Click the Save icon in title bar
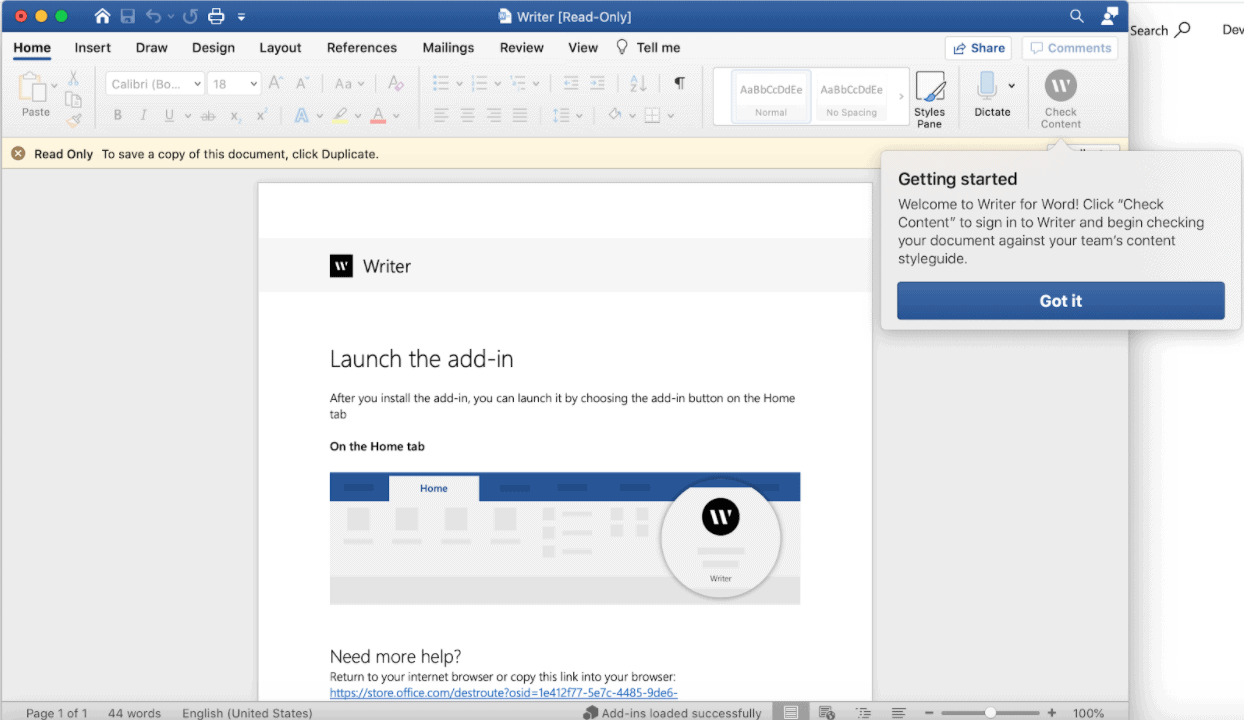Image resolution: width=1252 pixels, height=720 pixels. pyautogui.click(x=128, y=16)
